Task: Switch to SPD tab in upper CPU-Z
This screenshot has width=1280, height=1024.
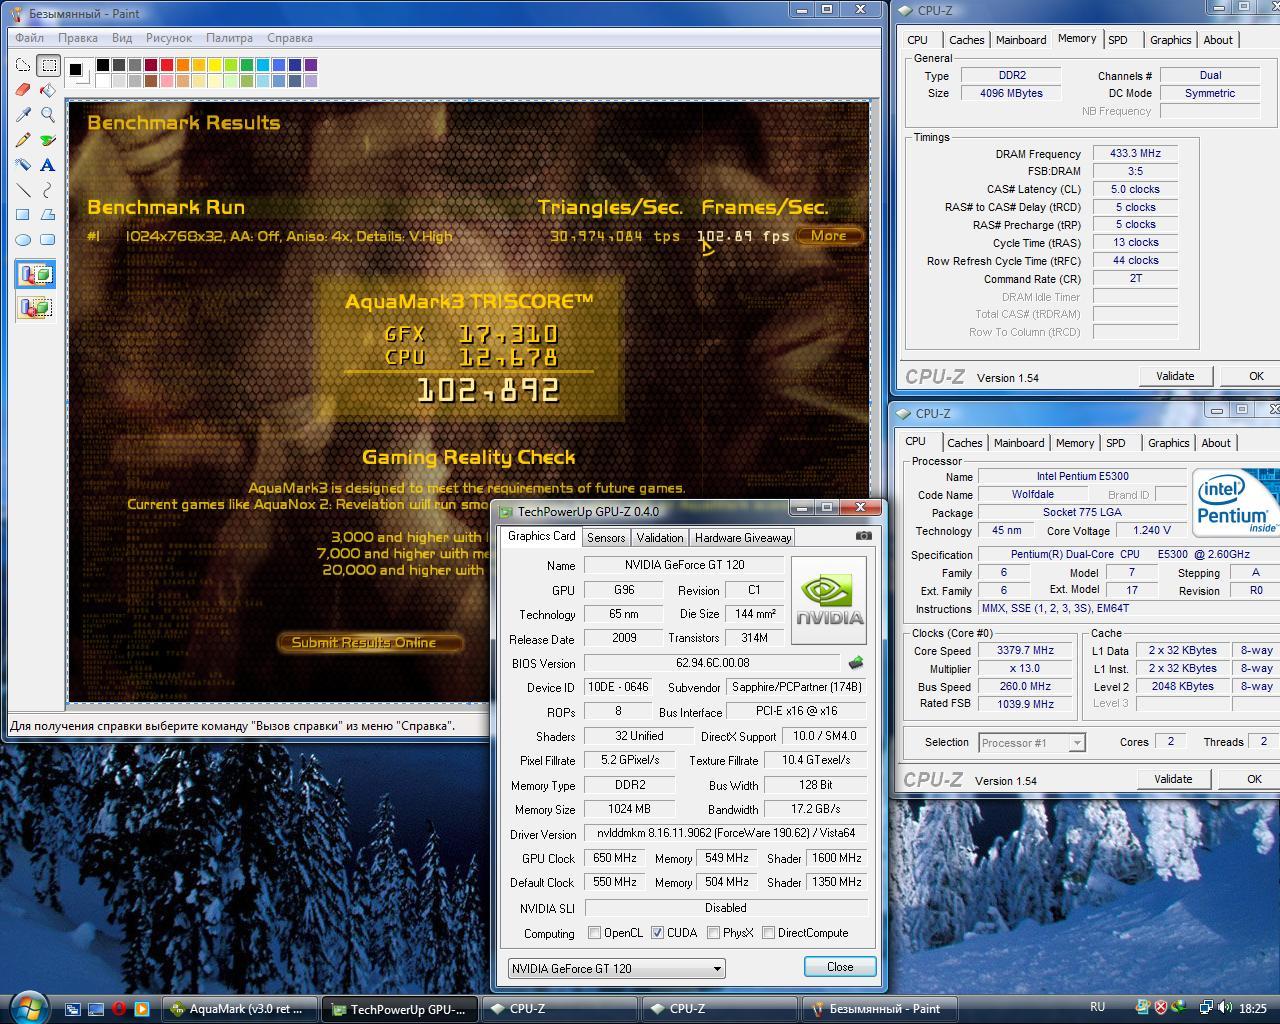Action: (1118, 40)
